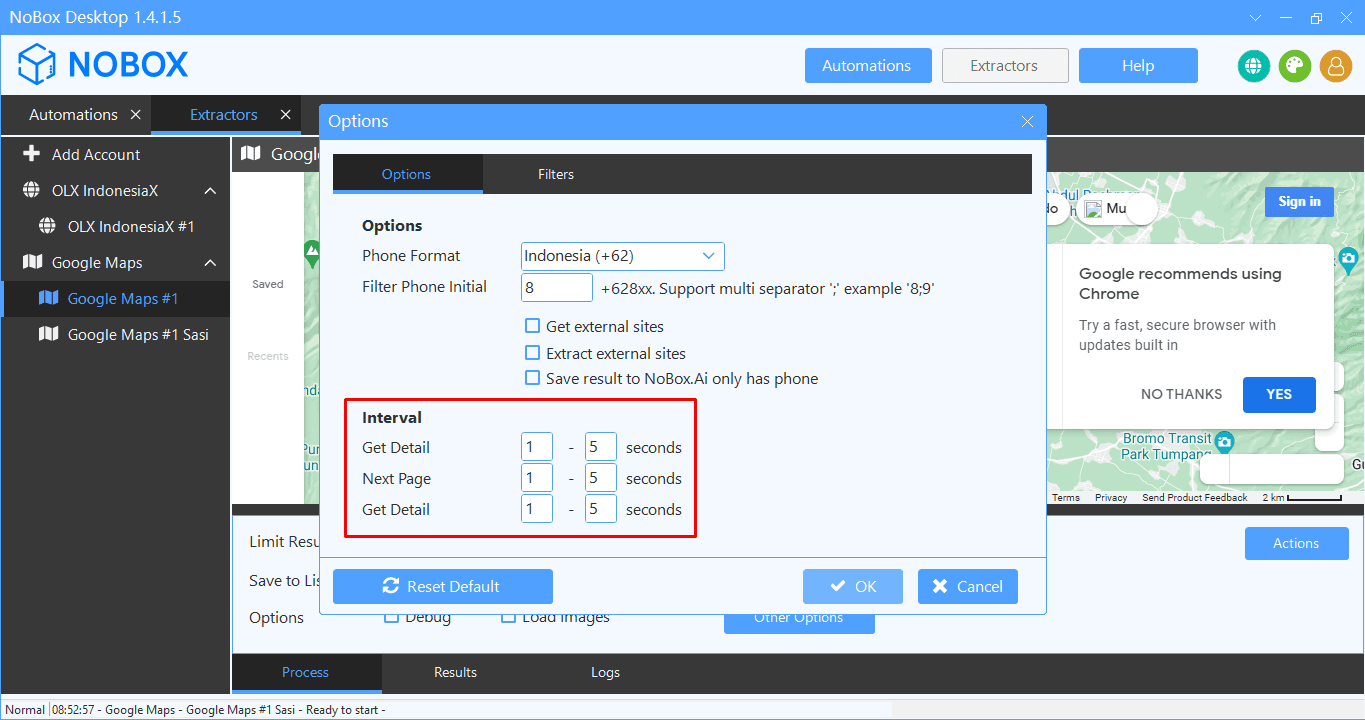Click the plus icon beside Add Account

click(32, 154)
